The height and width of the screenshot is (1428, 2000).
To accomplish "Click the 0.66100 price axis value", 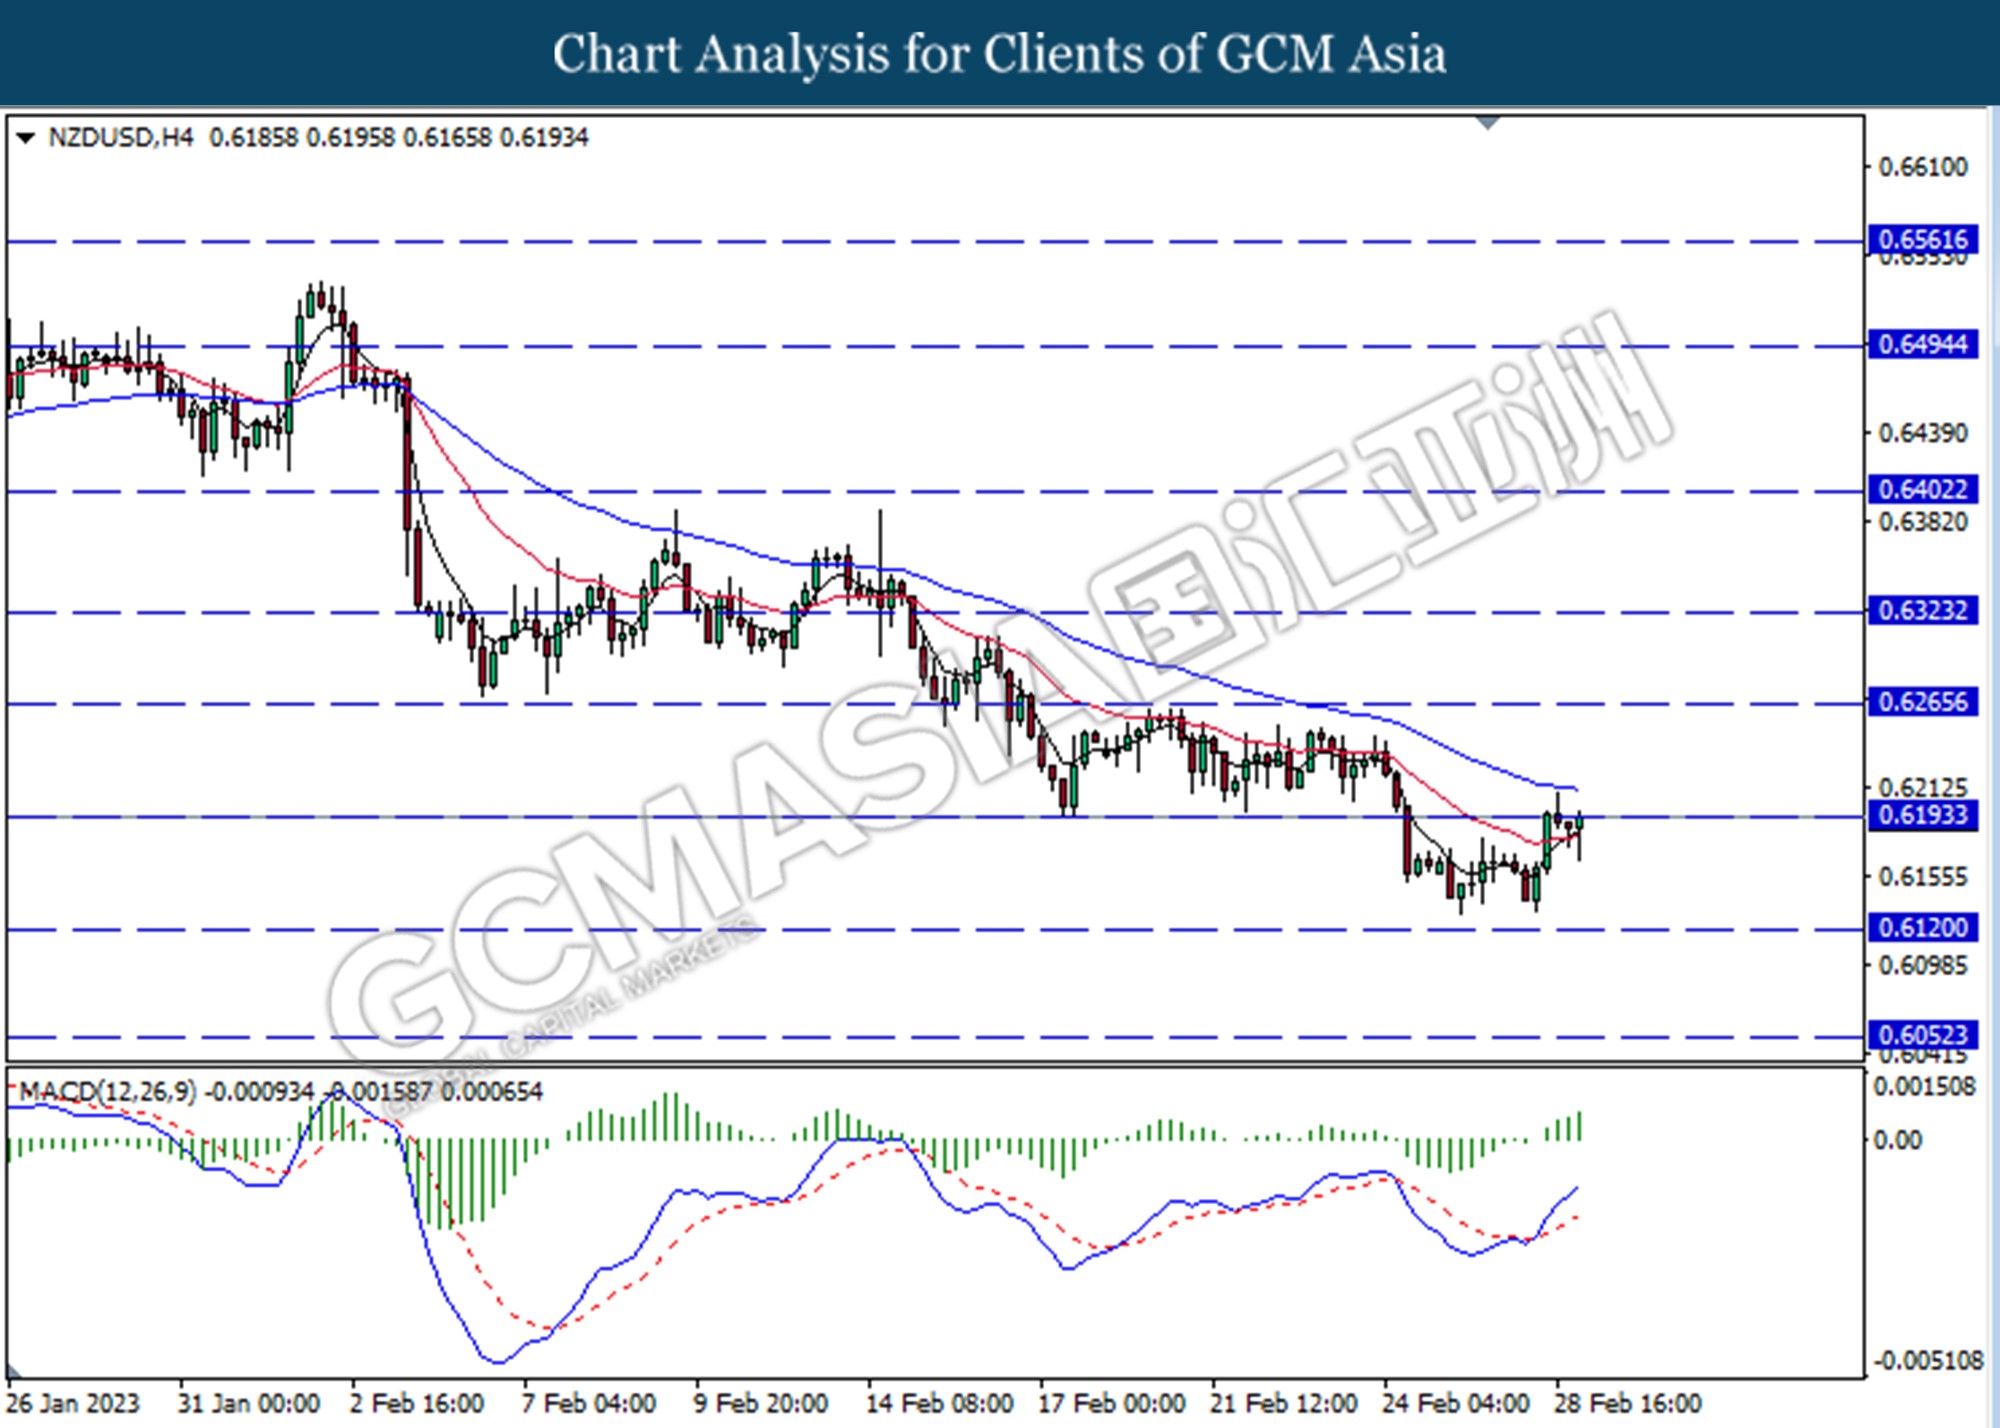I will 1923,167.
